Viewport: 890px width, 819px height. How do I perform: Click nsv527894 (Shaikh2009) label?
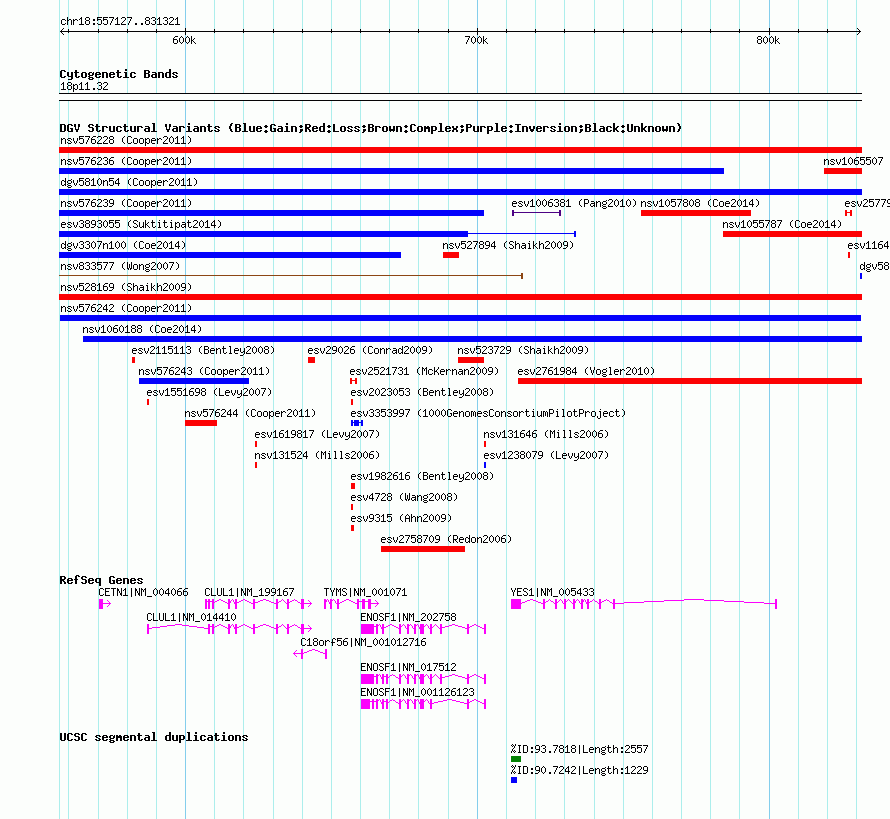coord(508,245)
